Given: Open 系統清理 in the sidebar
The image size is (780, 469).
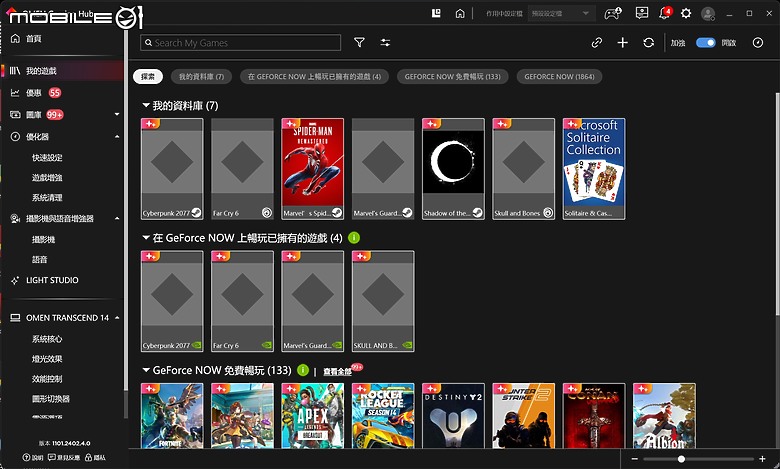Looking at the screenshot, I should click(47, 197).
